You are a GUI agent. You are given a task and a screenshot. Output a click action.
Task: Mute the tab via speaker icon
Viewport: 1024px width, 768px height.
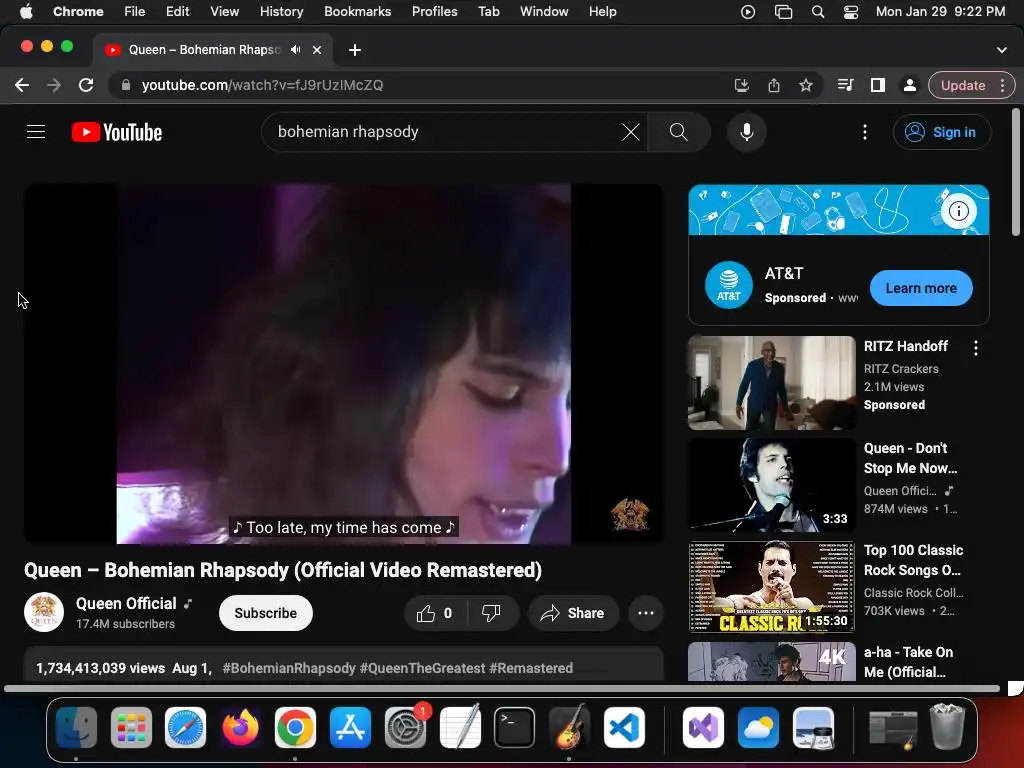[296, 50]
